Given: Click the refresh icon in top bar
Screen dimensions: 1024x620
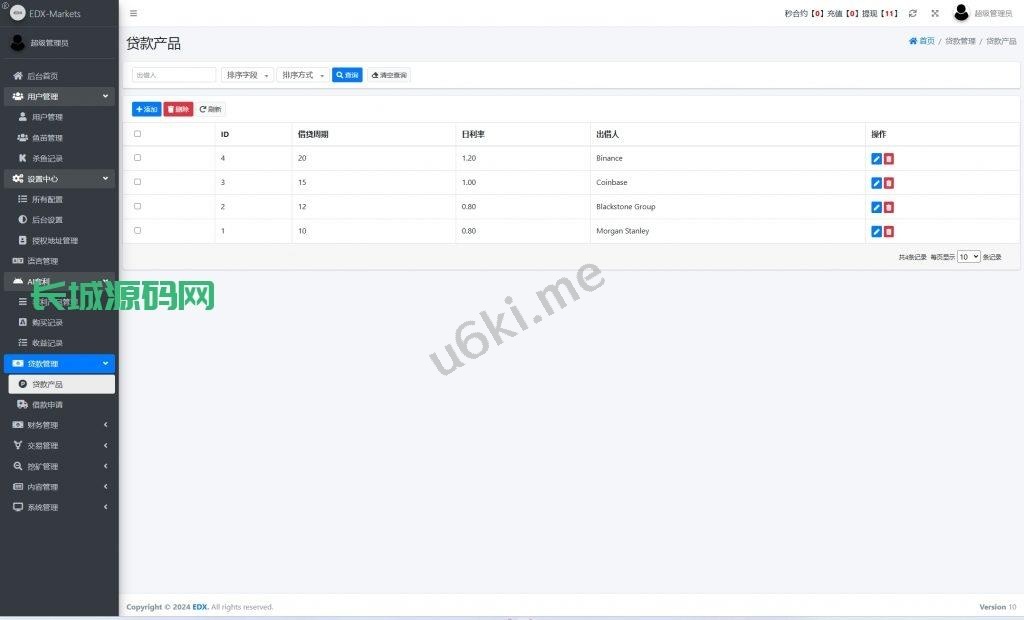Looking at the screenshot, I should click(x=912, y=13).
